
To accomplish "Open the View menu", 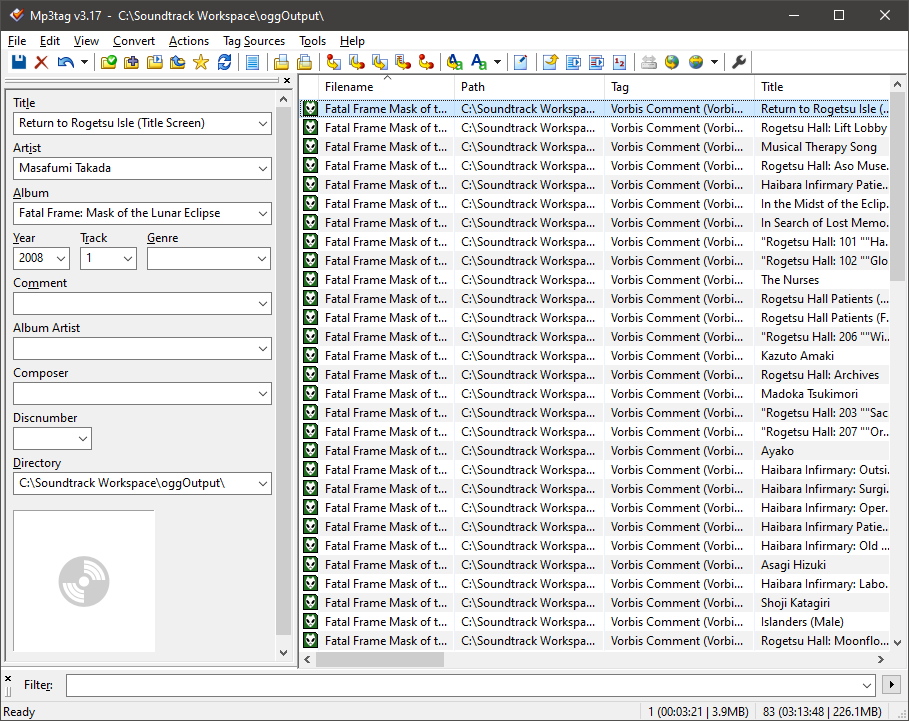I will pos(86,41).
